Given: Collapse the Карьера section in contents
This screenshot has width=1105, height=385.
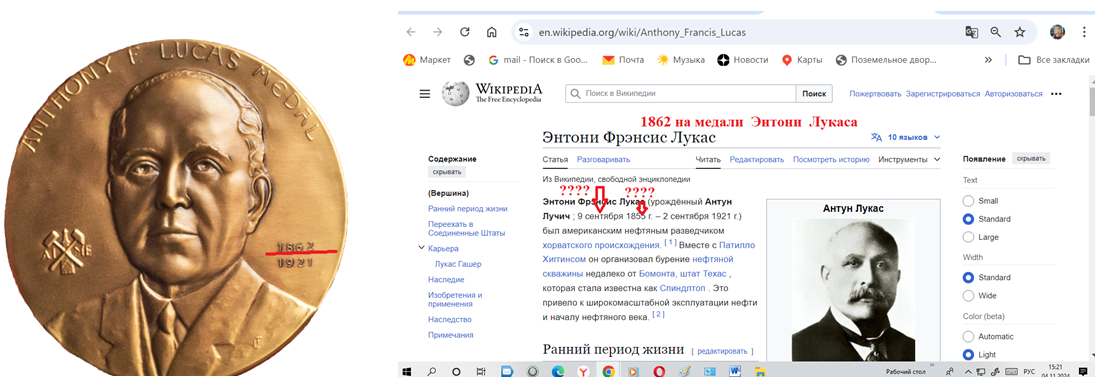Looking at the screenshot, I should [421, 248].
